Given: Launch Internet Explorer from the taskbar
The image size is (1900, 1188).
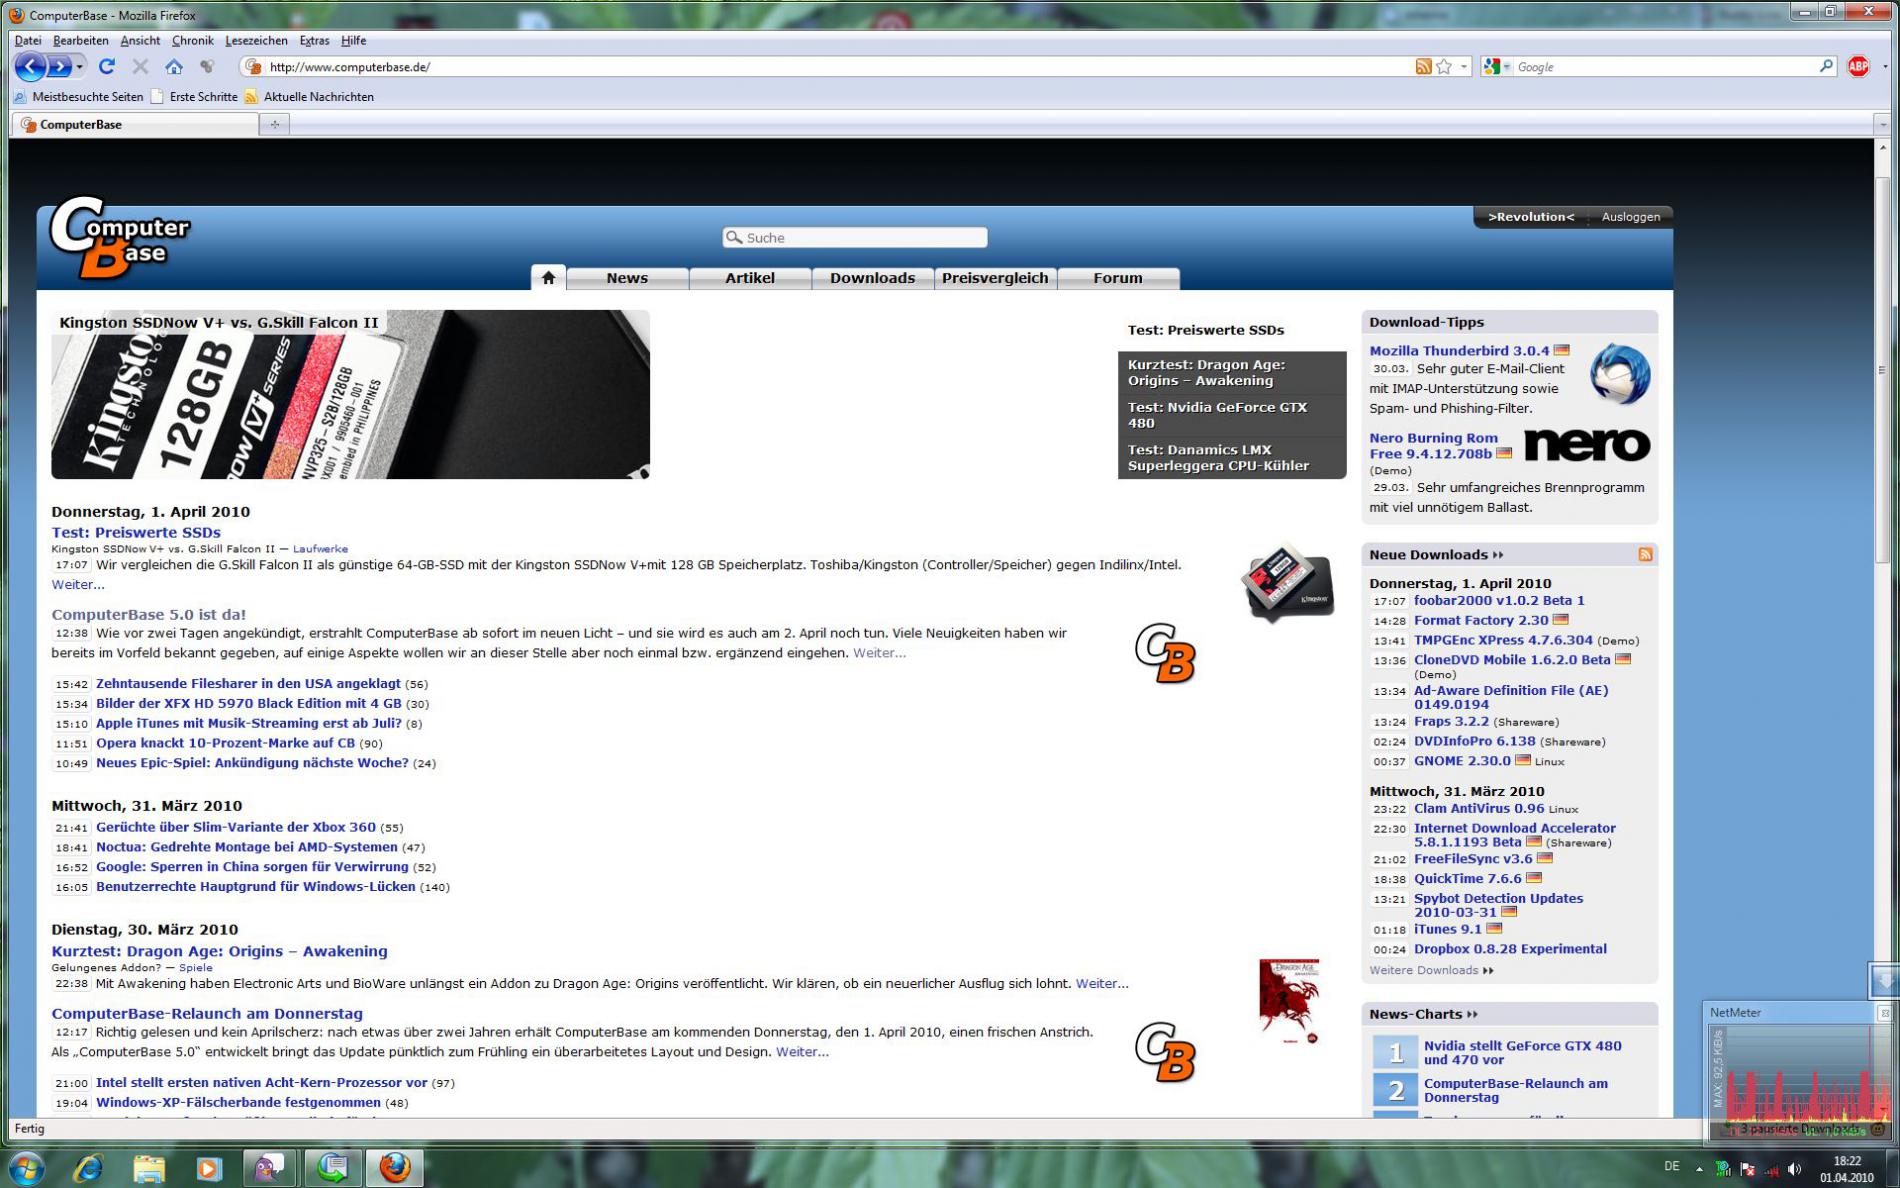Looking at the screenshot, I should click(x=88, y=1167).
